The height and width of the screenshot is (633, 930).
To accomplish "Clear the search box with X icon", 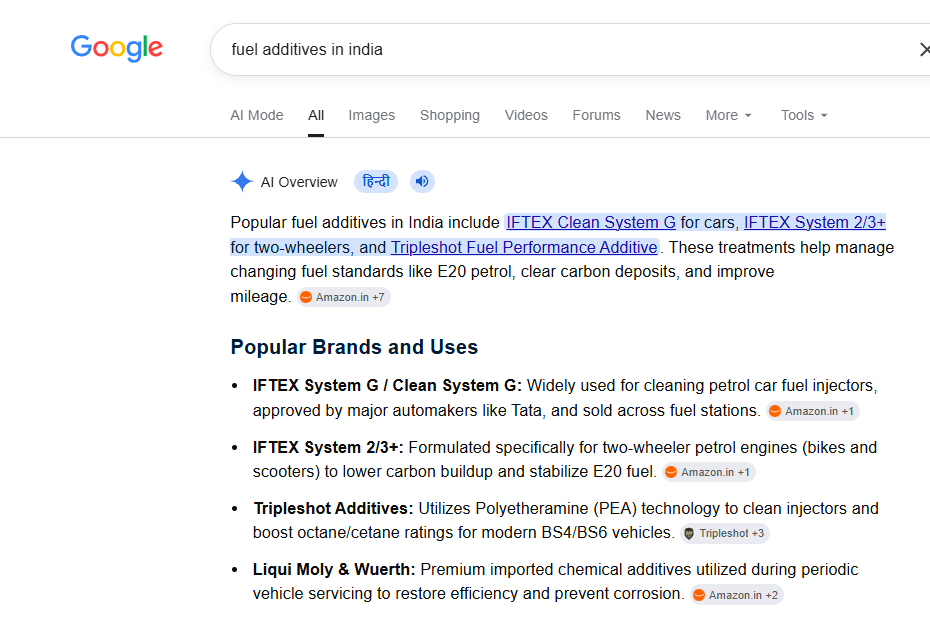I will coord(924,50).
